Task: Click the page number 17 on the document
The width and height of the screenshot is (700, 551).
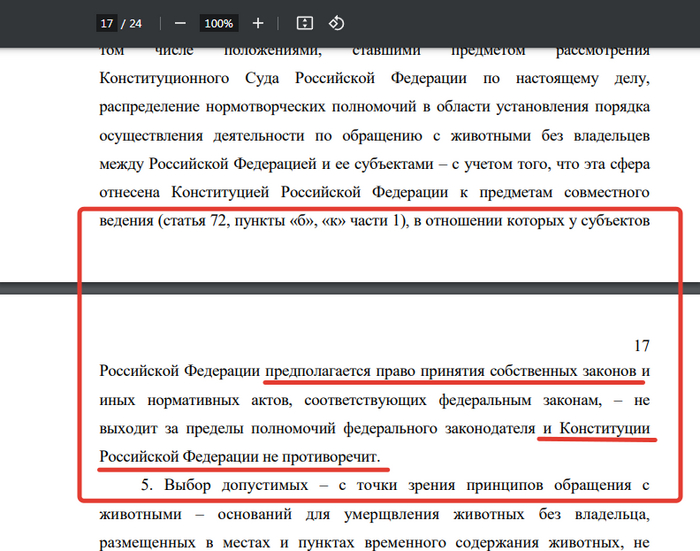Action: click(x=642, y=346)
